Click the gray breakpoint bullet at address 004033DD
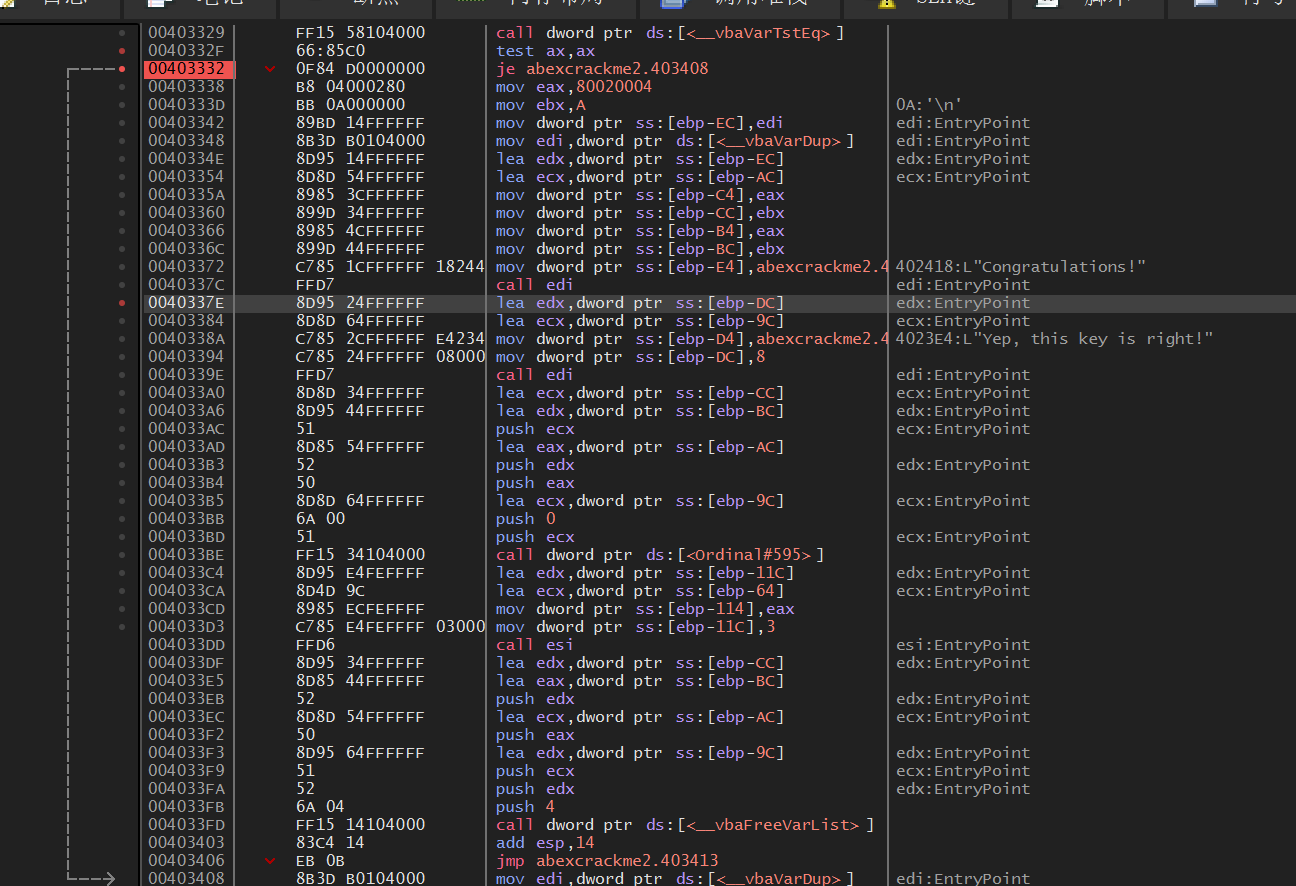Image resolution: width=1296 pixels, height=886 pixels. coord(122,645)
